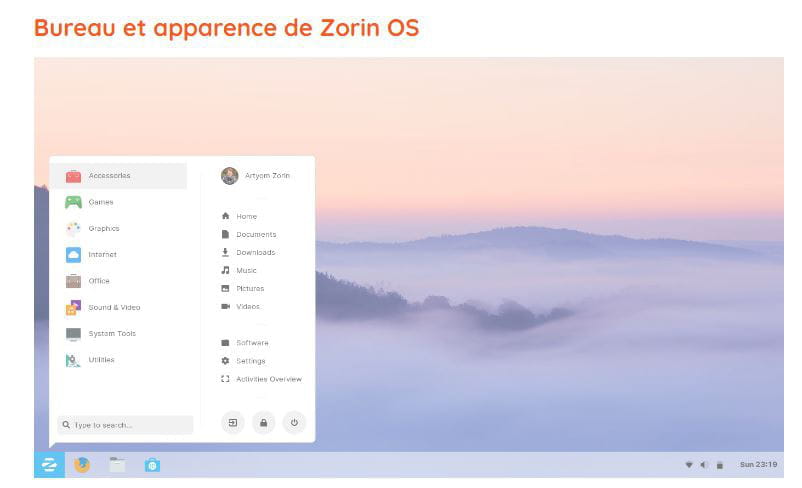Select the Games category
The height and width of the screenshot is (488, 802).
click(119, 202)
